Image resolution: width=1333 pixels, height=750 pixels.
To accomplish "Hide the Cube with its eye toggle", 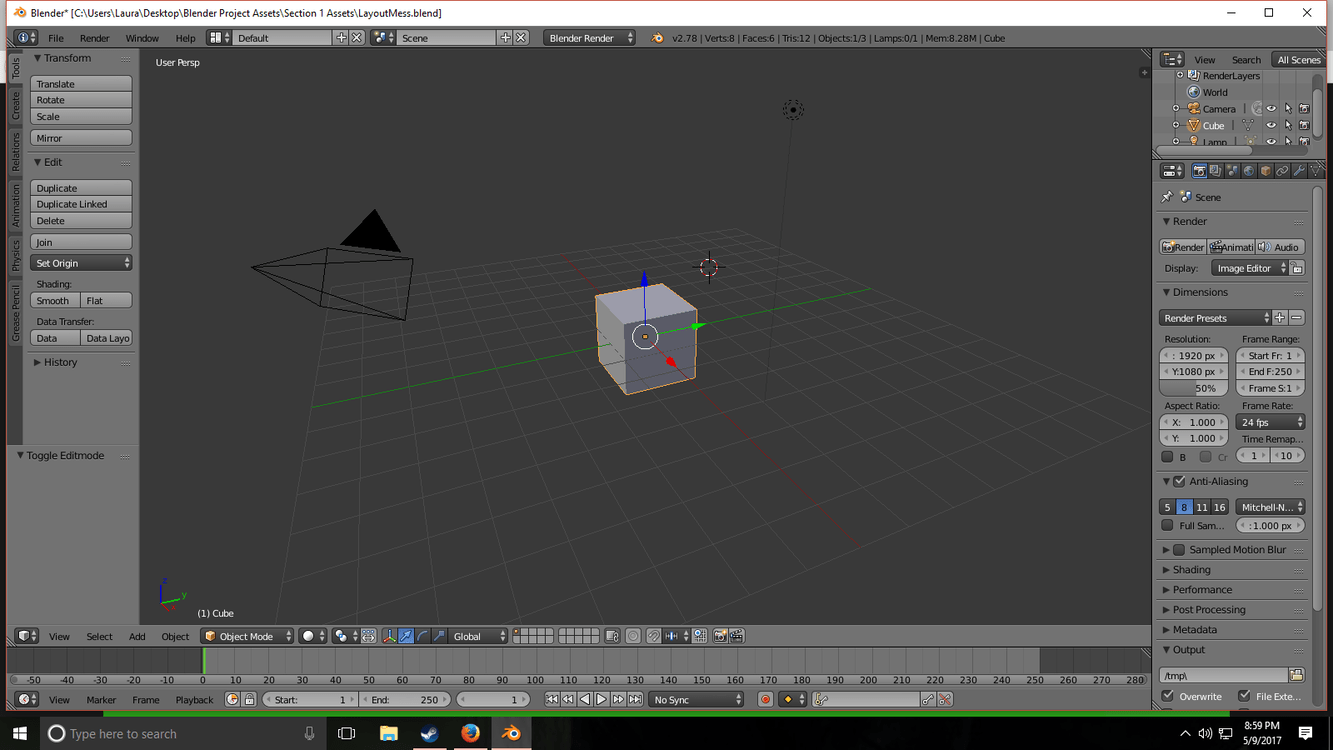I will (1272, 125).
